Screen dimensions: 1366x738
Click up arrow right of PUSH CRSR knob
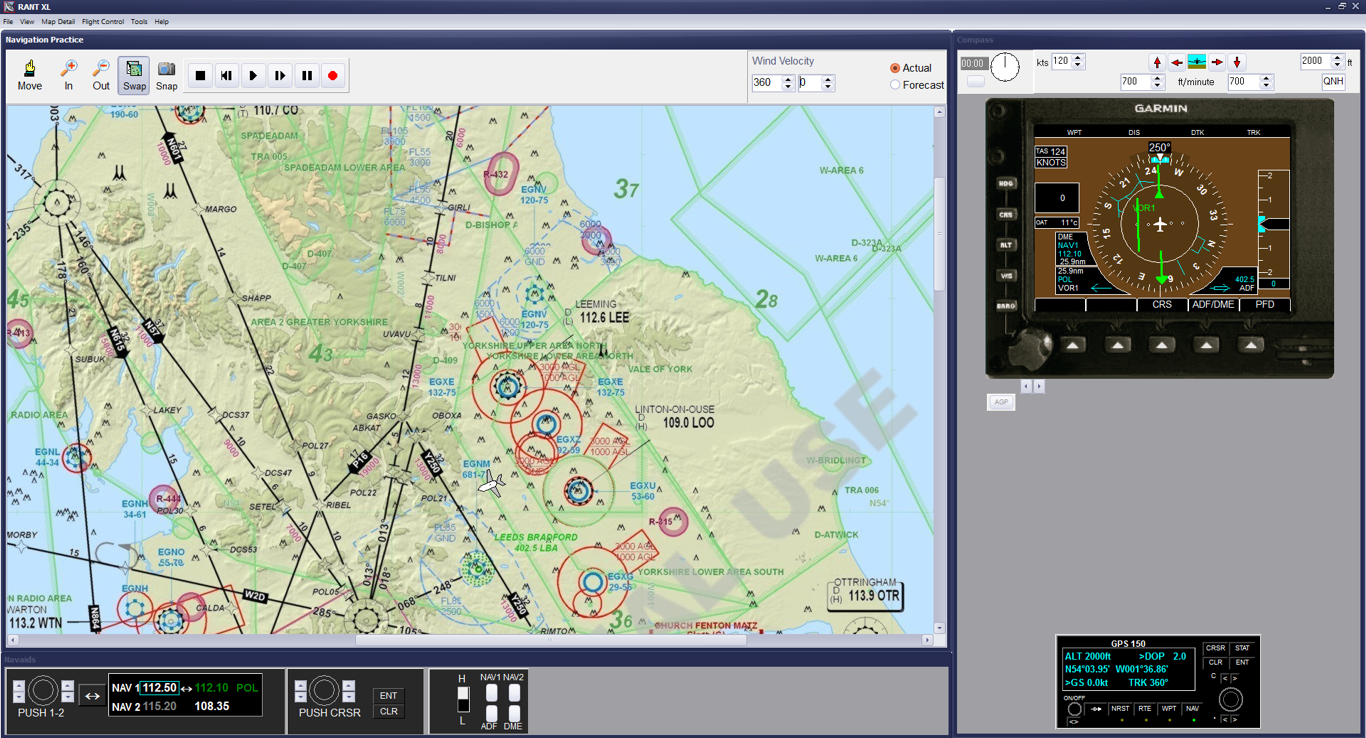(348, 685)
